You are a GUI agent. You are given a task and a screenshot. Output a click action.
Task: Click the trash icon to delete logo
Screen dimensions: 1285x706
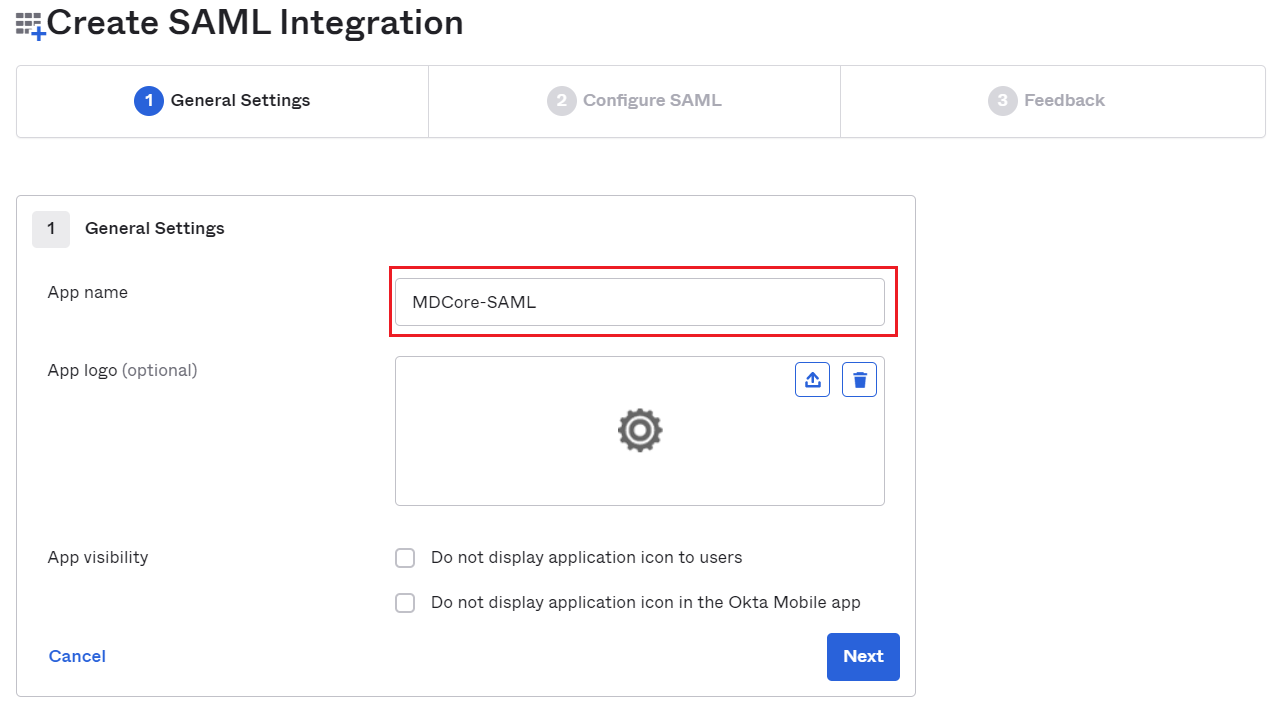[x=859, y=380]
